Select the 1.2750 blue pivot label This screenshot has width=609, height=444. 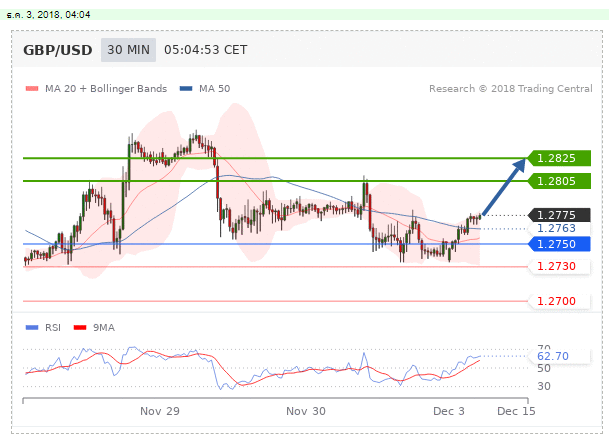click(559, 244)
